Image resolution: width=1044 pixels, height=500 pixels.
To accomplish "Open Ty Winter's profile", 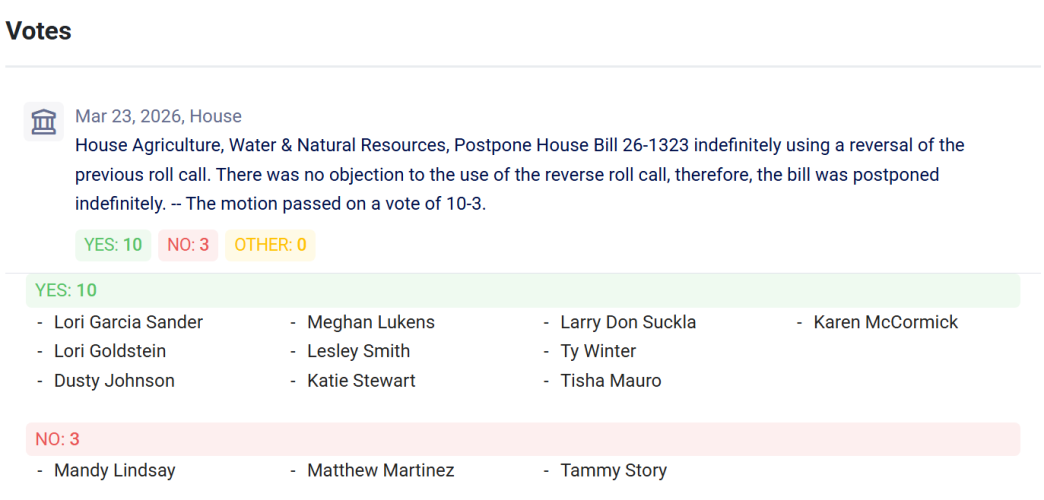I will pos(598,351).
